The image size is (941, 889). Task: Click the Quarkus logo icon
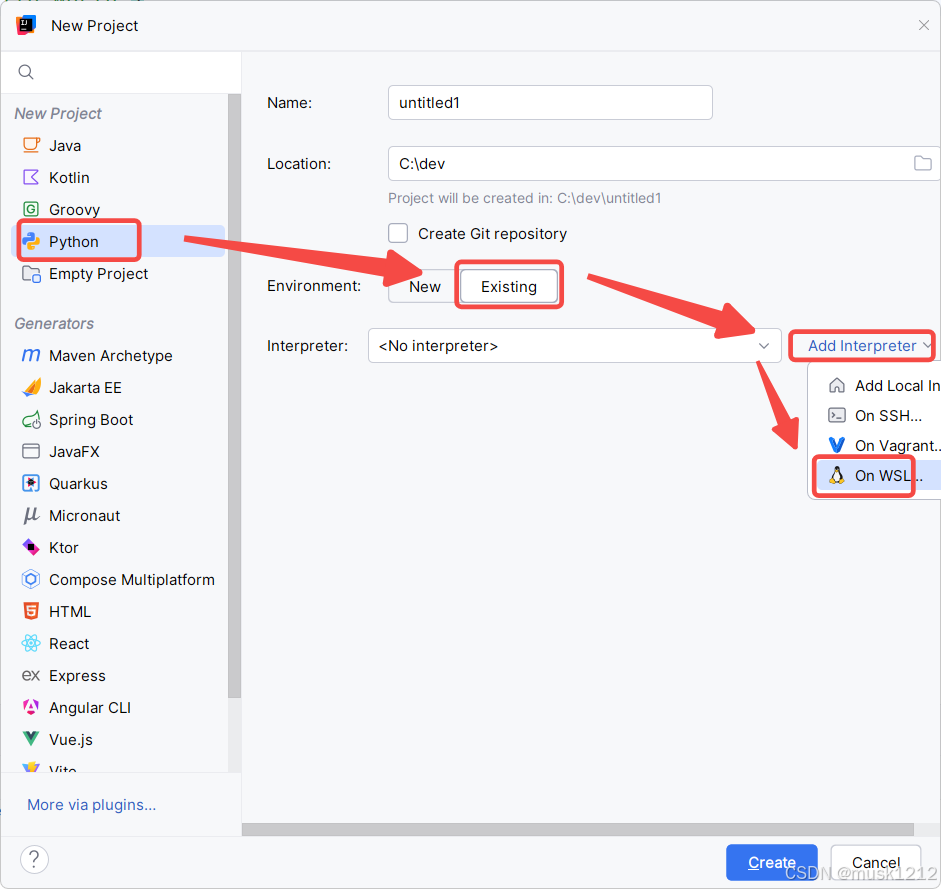[x=31, y=483]
